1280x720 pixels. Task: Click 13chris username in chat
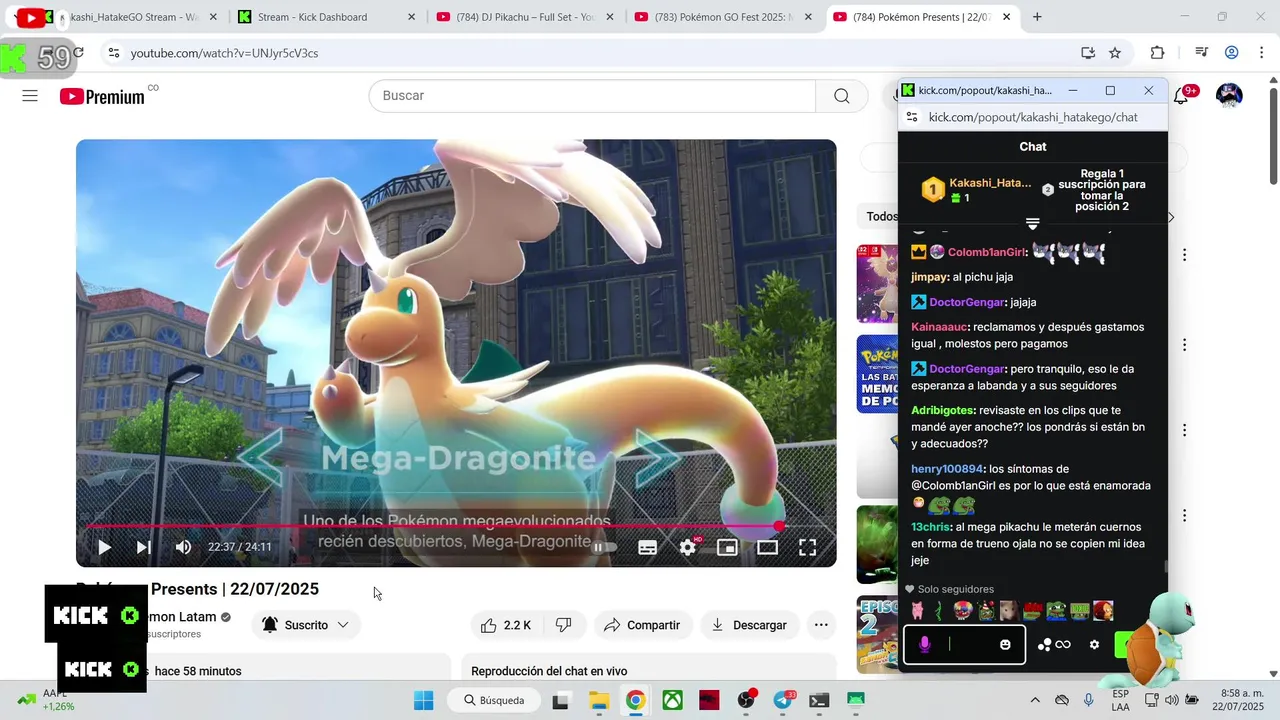(929, 527)
